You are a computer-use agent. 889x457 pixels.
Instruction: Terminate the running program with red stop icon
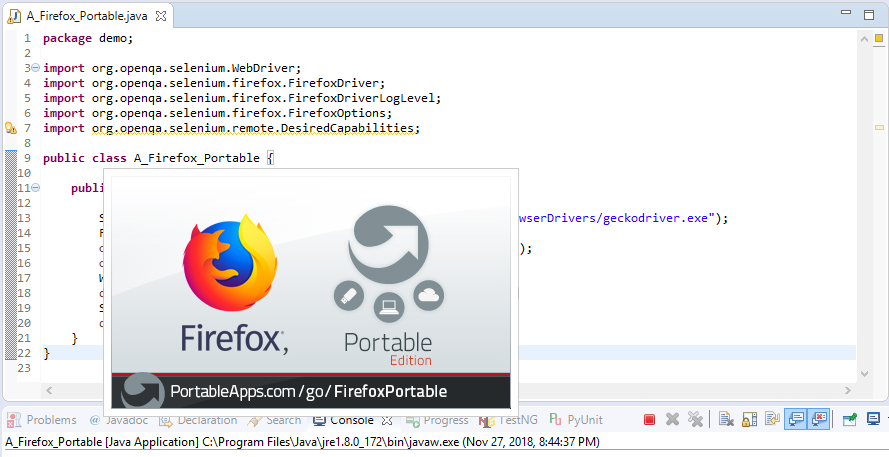(649, 420)
